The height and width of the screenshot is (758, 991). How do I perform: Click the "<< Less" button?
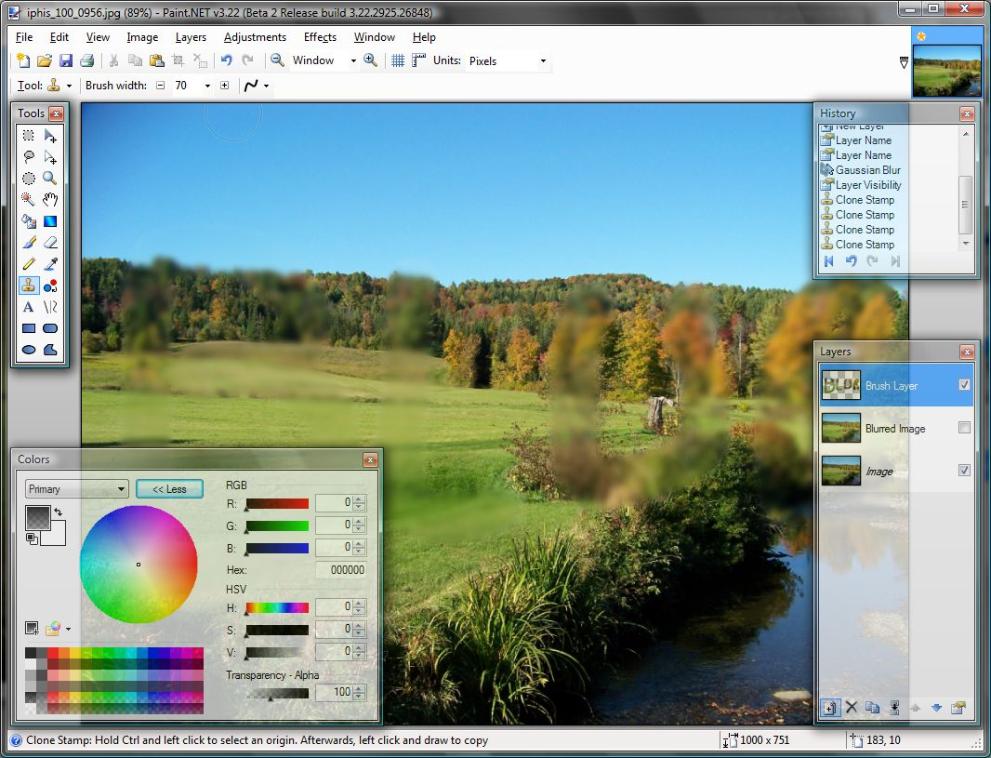[169, 489]
